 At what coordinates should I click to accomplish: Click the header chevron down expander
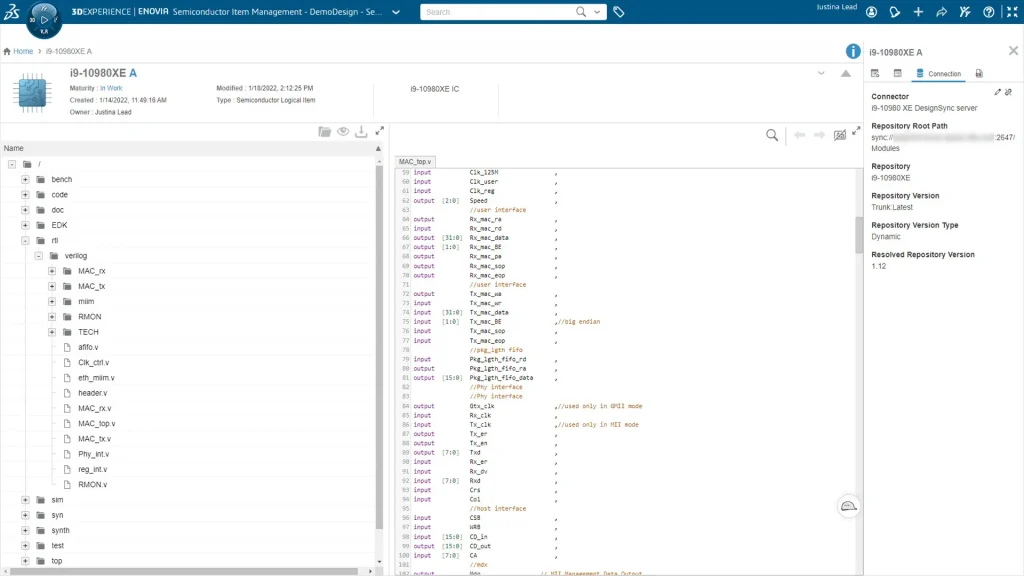click(821, 73)
